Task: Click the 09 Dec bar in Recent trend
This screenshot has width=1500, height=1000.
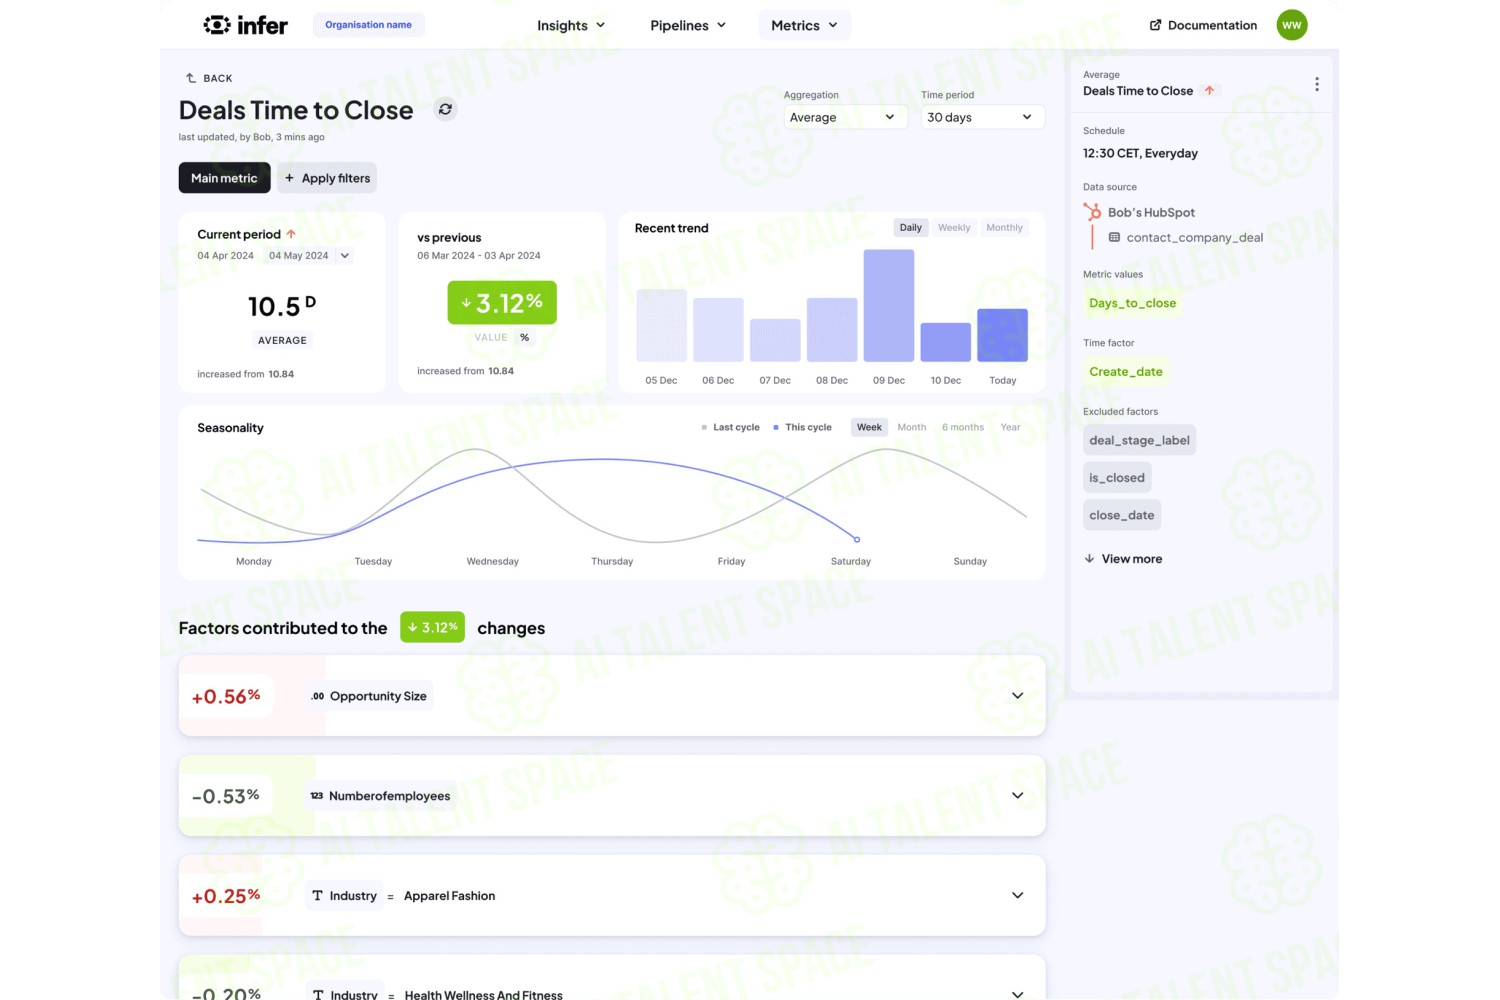Action: [x=888, y=305]
